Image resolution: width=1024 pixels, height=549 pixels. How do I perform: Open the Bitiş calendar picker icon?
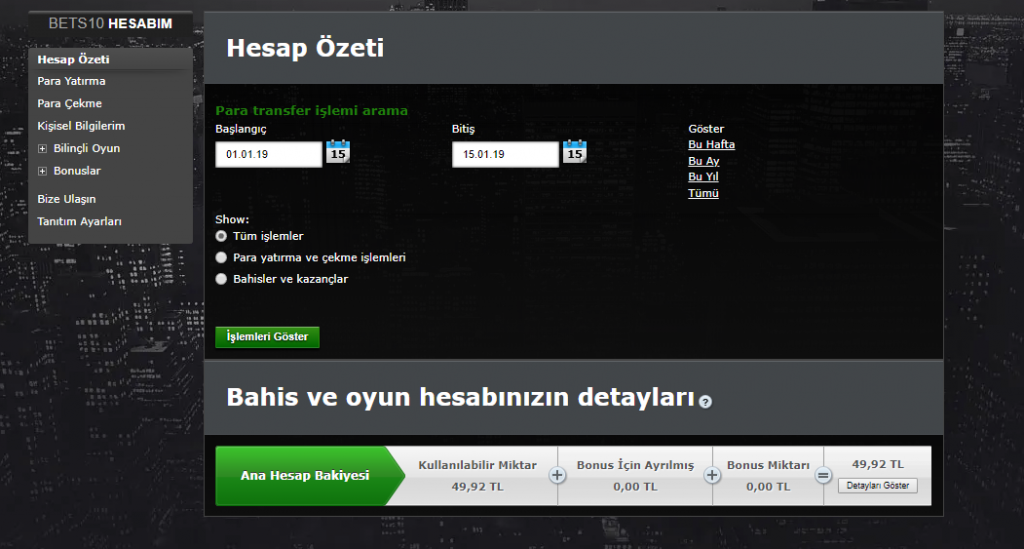click(x=575, y=151)
